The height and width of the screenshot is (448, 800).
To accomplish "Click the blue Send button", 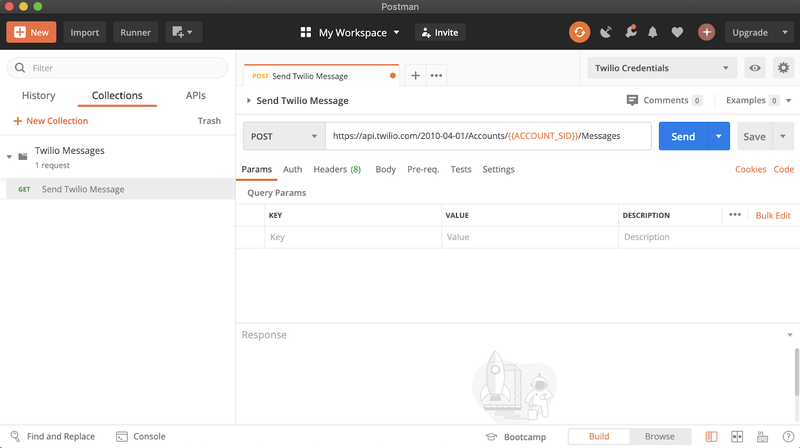I will click(683, 136).
